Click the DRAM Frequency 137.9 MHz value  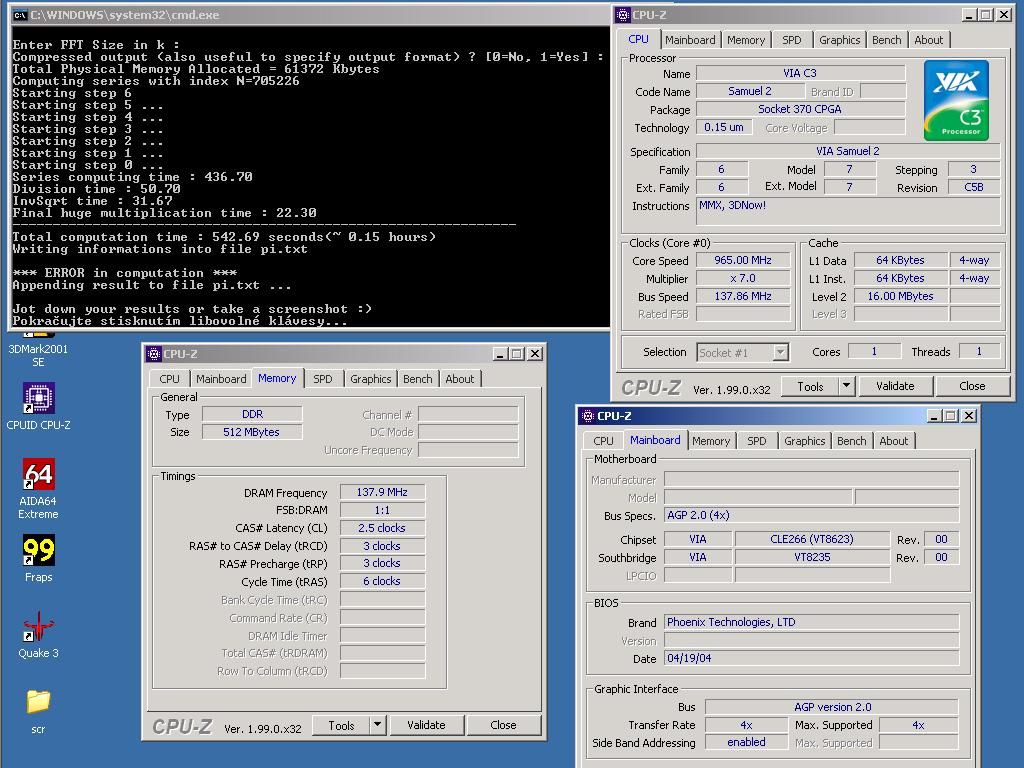(x=382, y=492)
